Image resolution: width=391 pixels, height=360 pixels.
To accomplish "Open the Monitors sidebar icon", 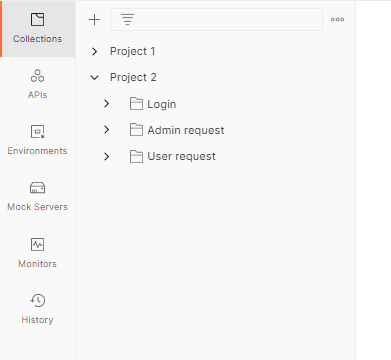I will pos(37,244).
